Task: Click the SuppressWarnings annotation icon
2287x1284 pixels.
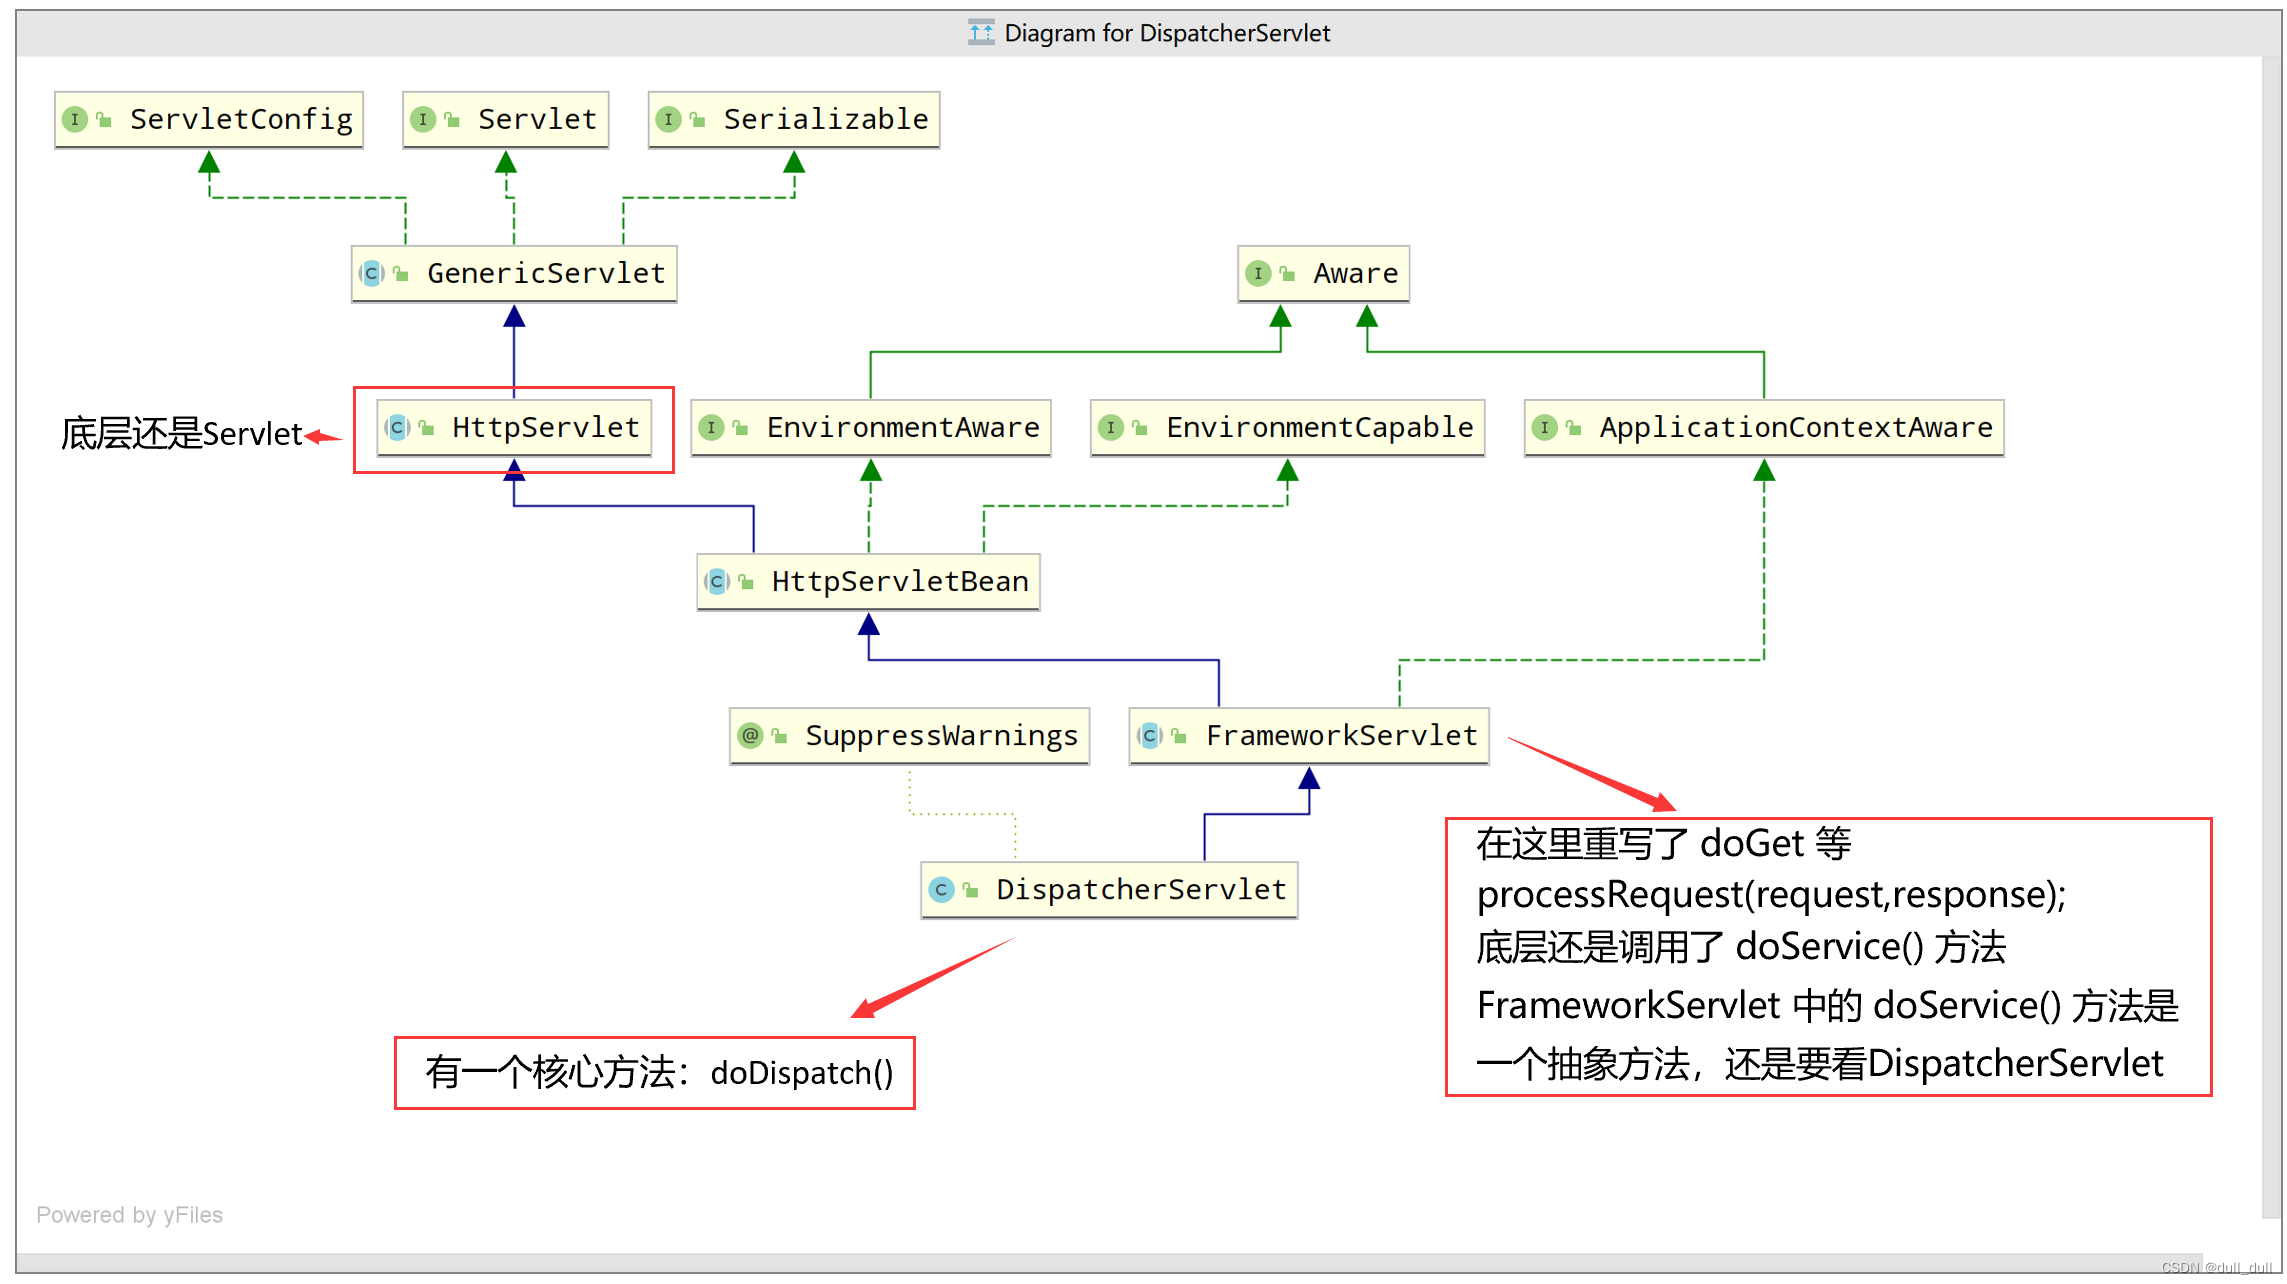Action: click(x=750, y=736)
